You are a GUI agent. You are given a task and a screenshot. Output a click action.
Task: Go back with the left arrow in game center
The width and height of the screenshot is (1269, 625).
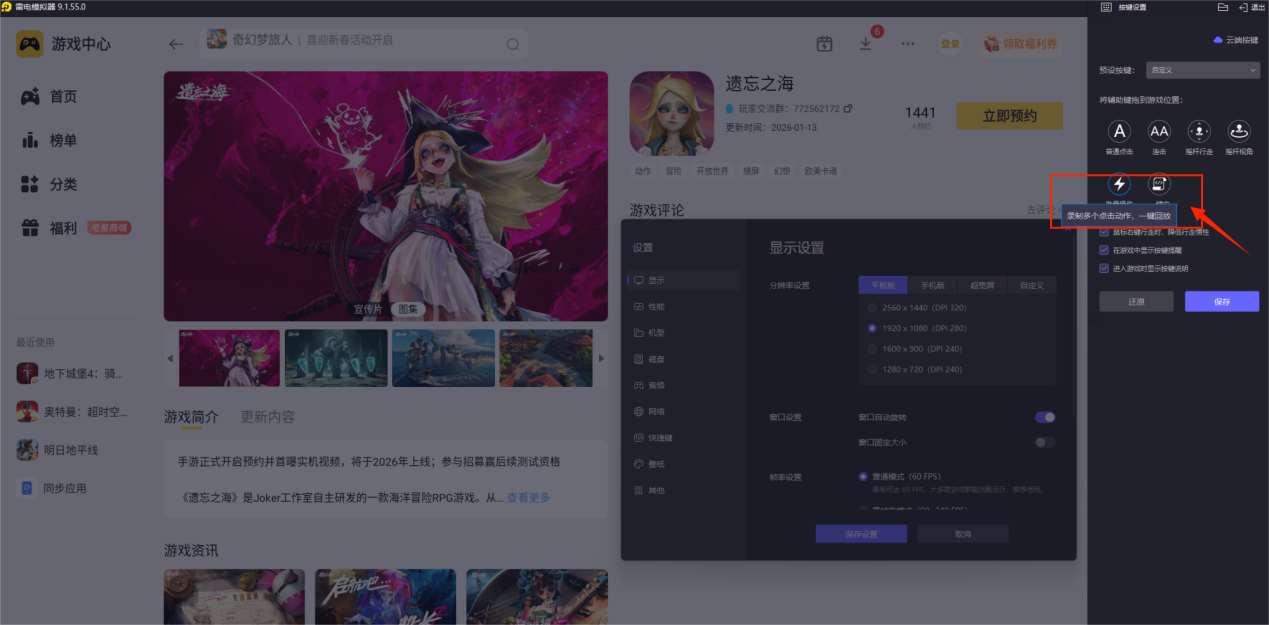(x=176, y=44)
